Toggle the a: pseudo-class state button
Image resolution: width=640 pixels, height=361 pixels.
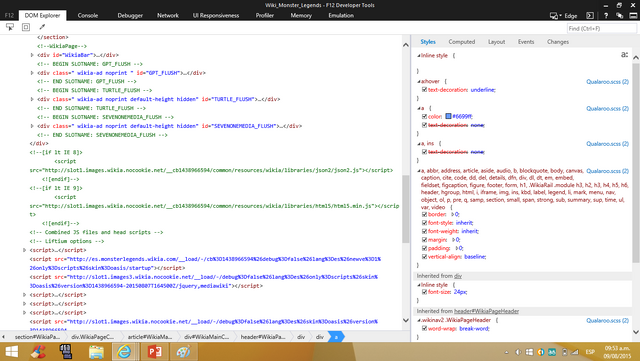pos(624,55)
